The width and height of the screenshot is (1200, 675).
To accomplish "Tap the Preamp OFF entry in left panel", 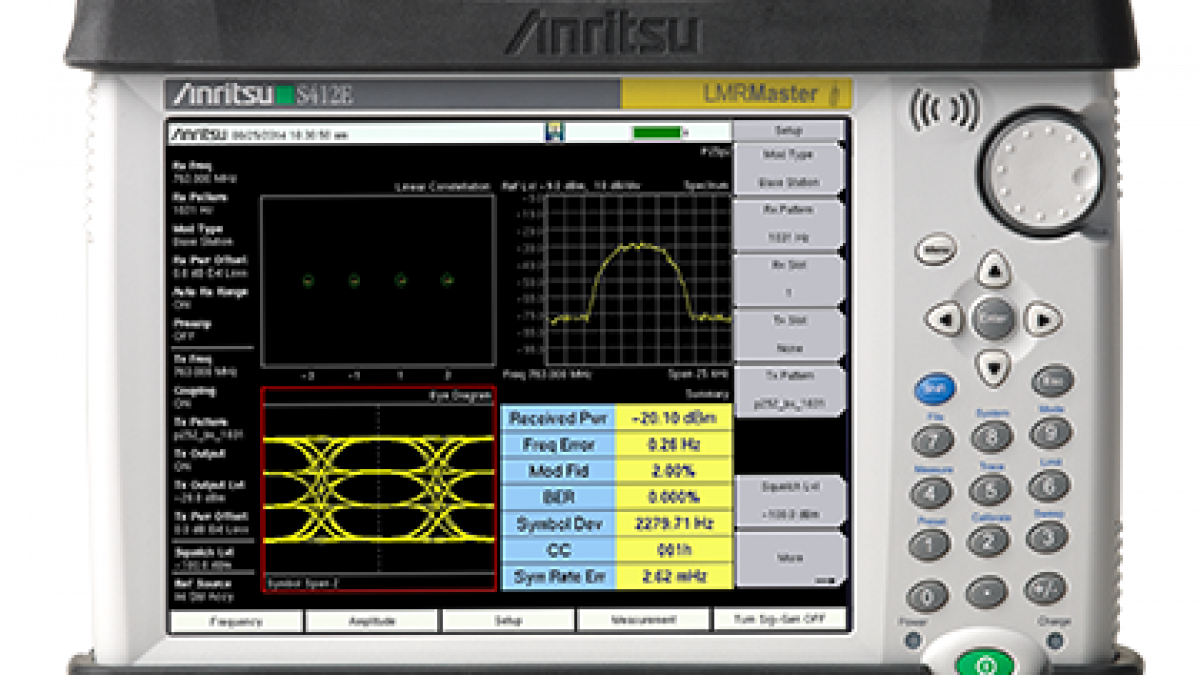I will pos(191,329).
